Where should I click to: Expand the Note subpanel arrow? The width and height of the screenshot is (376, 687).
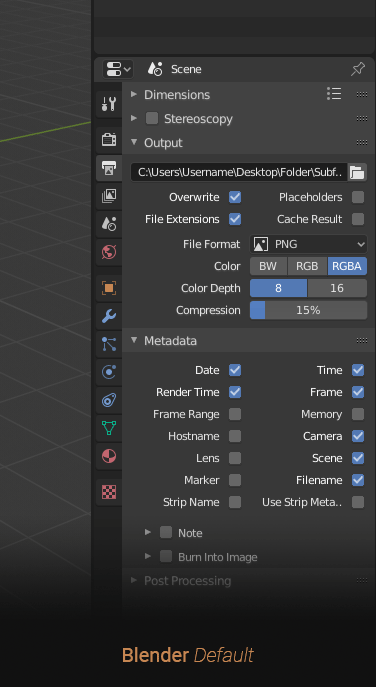tap(148, 532)
